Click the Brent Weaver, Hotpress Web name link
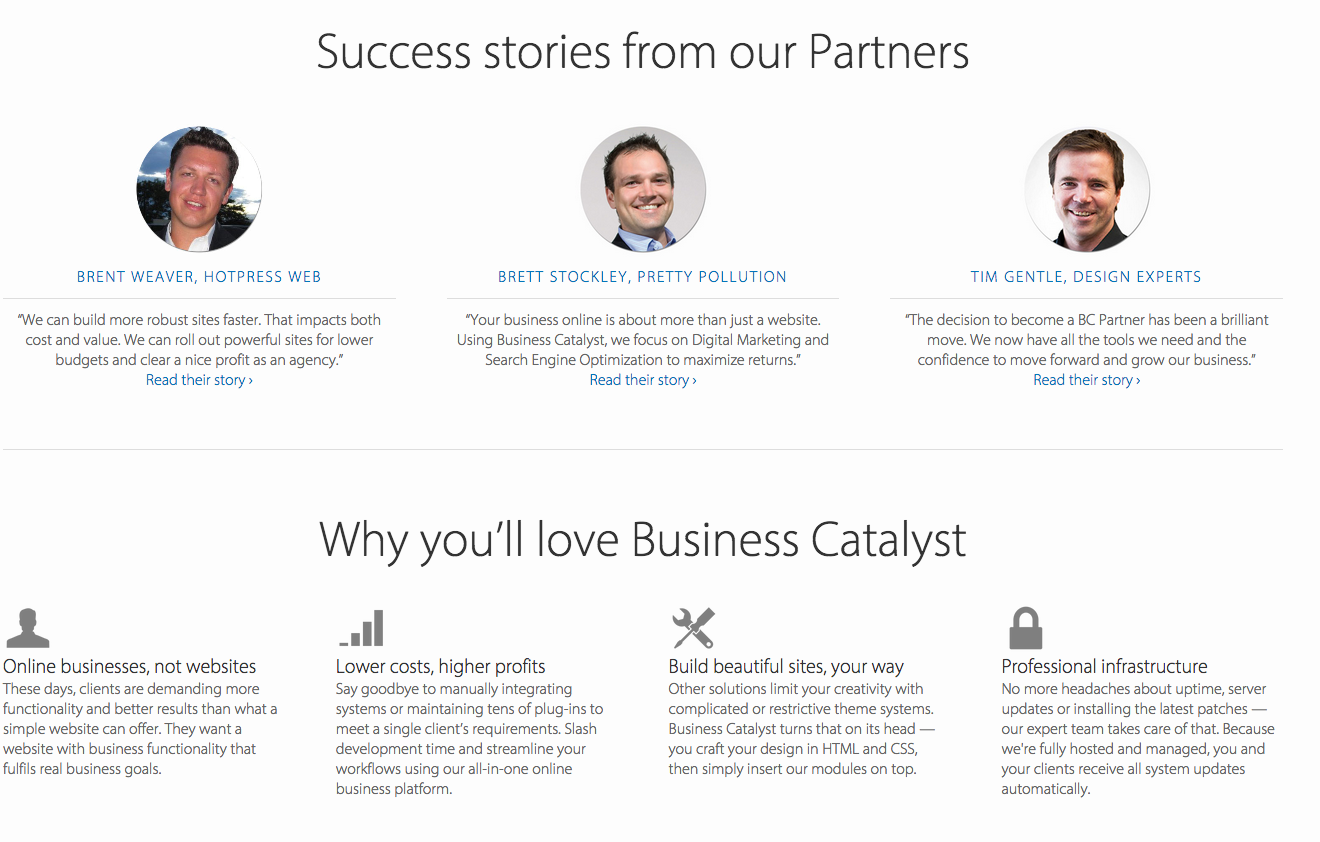Screen dimensions: 1320x842 tap(199, 277)
